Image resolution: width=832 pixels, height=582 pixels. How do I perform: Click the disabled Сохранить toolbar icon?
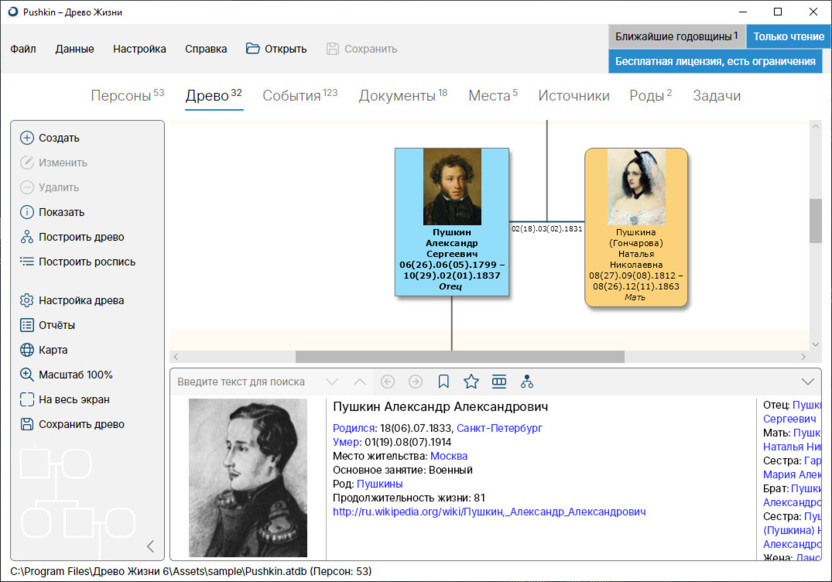click(x=333, y=49)
